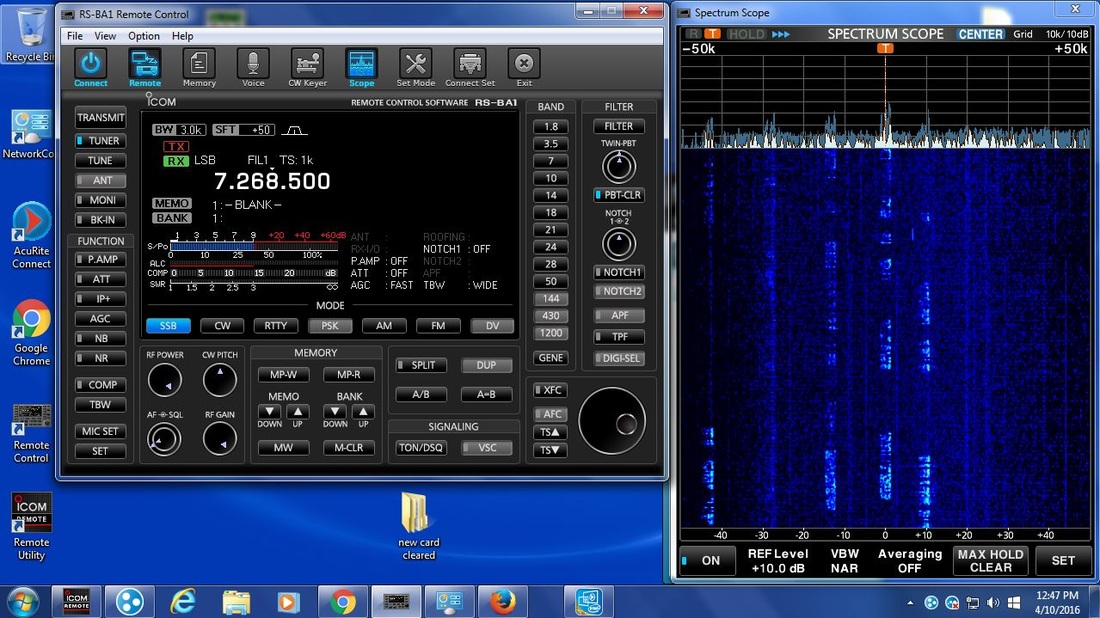The width and height of the screenshot is (1100, 618).
Task: Click the 7.268.500 frequency display
Action: click(x=271, y=181)
